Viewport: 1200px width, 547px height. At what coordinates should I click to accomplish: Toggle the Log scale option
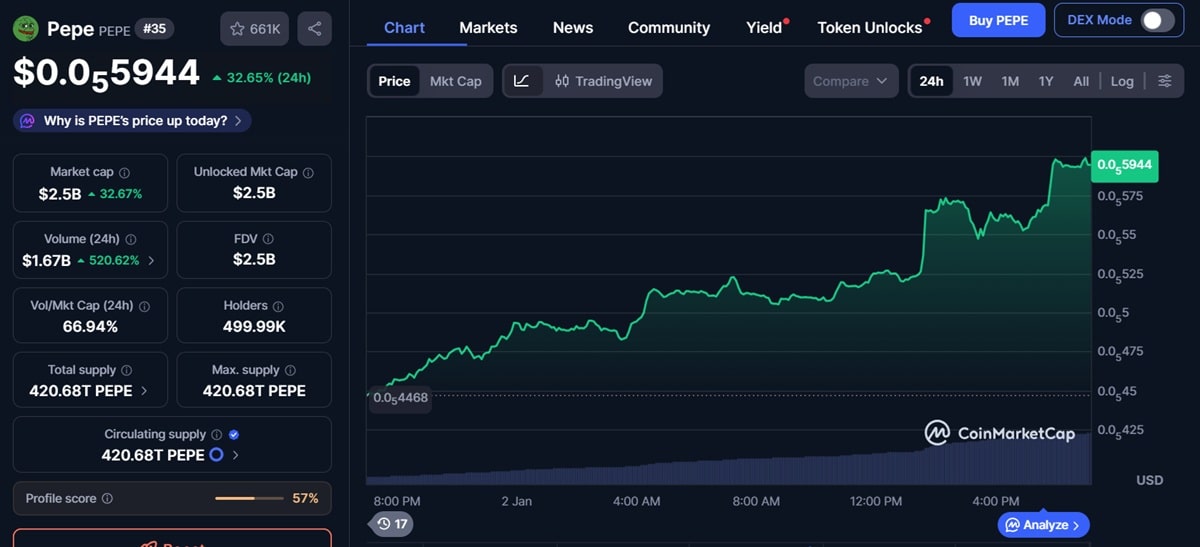click(x=1122, y=81)
